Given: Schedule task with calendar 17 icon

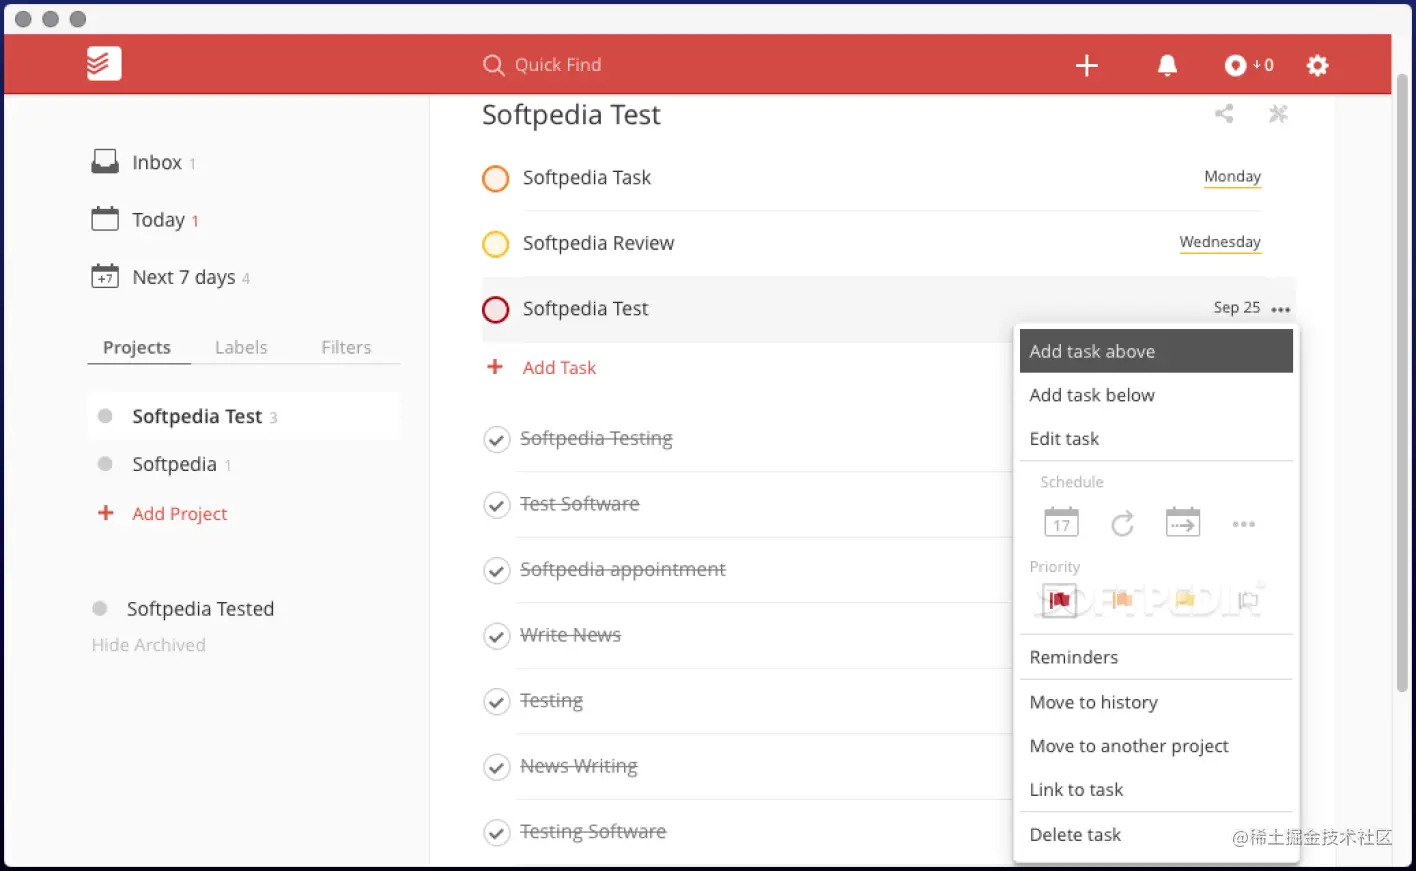Looking at the screenshot, I should coord(1061,522).
